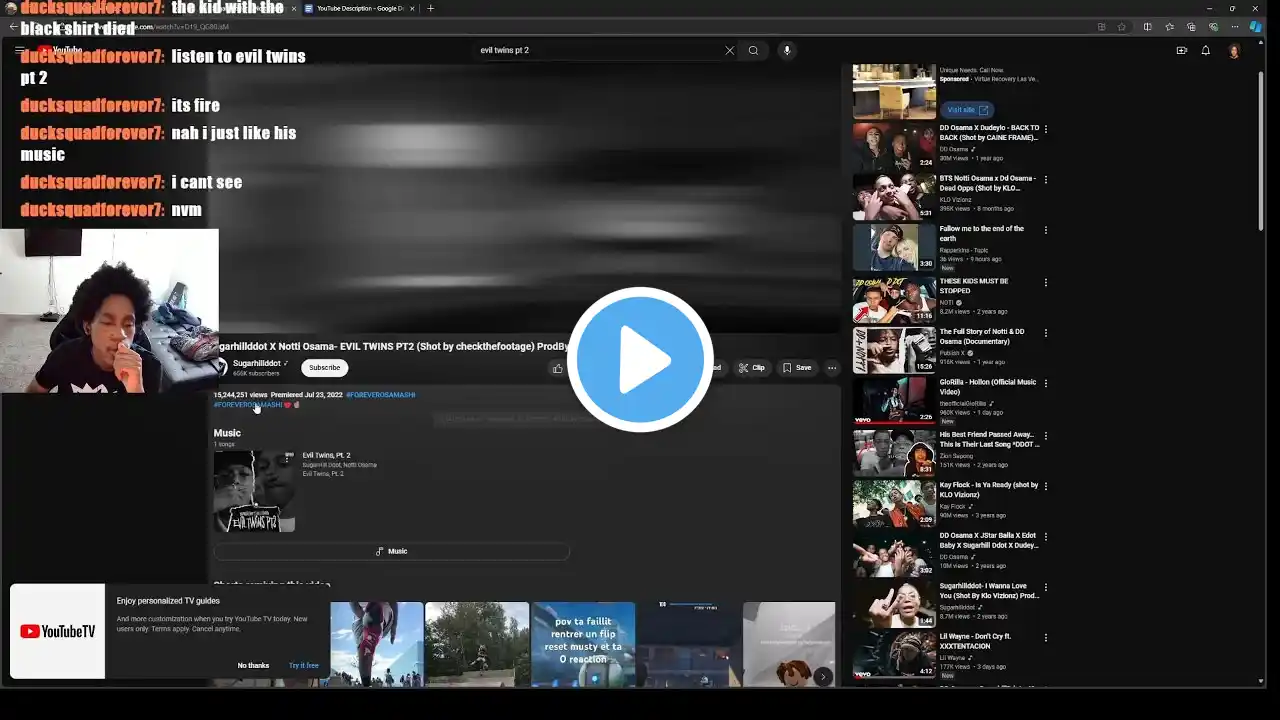Click the search magnifier icon

coord(753,51)
